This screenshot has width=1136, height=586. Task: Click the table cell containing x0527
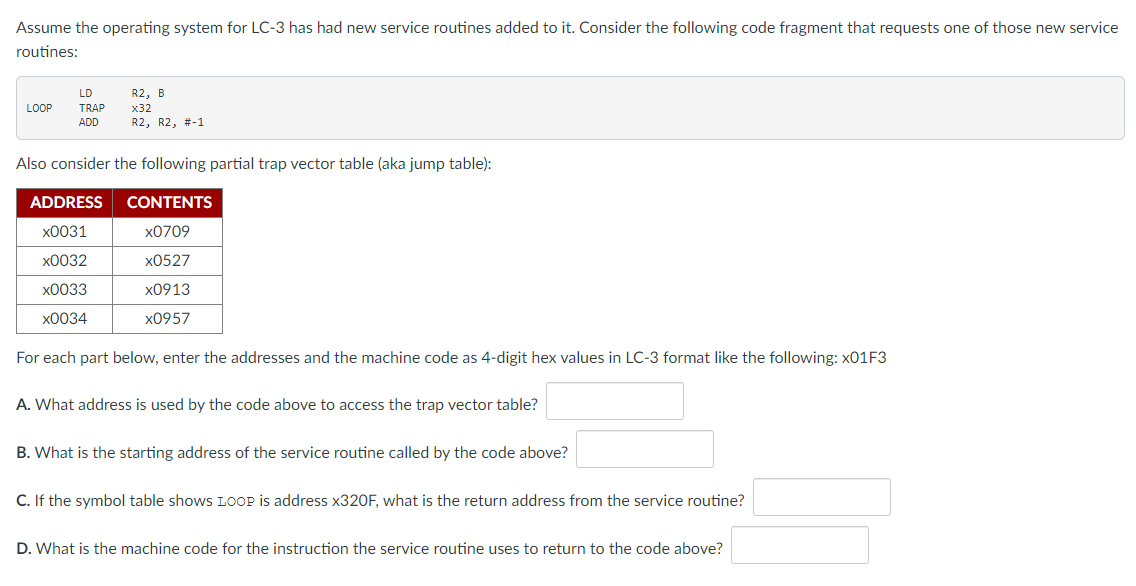pos(167,260)
